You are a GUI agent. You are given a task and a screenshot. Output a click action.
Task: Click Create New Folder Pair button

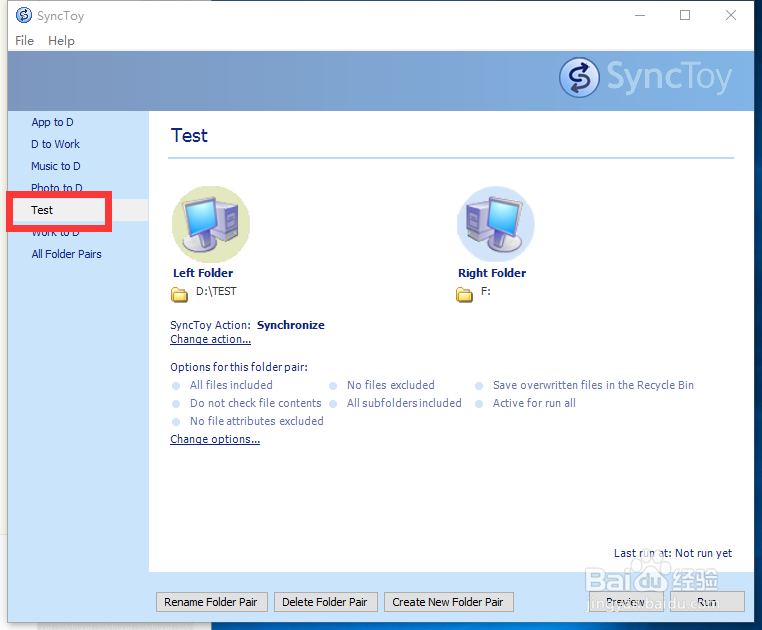pos(449,602)
